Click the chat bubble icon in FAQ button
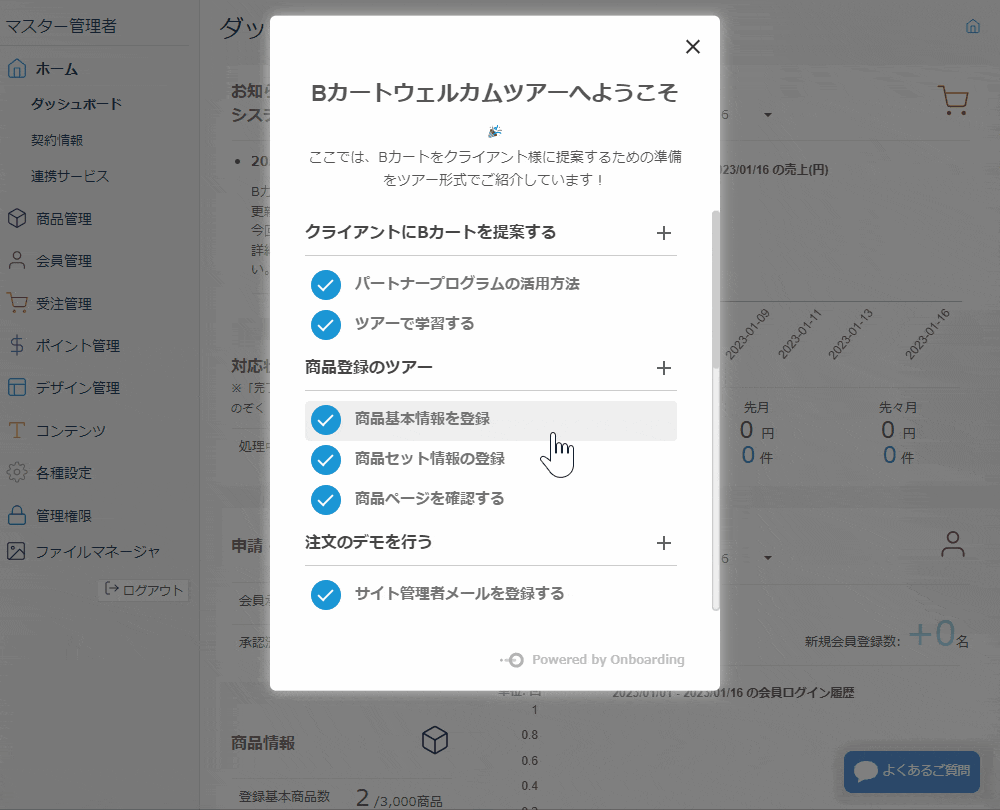Viewport: 1000px width, 810px height. 865,771
